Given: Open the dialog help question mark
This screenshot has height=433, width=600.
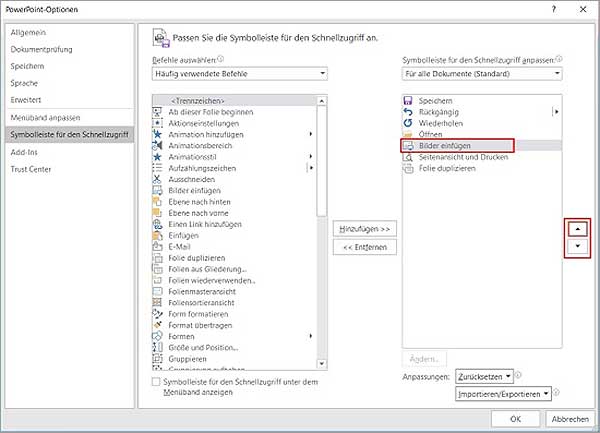Looking at the screenshot, I should [x=554, y=9].
